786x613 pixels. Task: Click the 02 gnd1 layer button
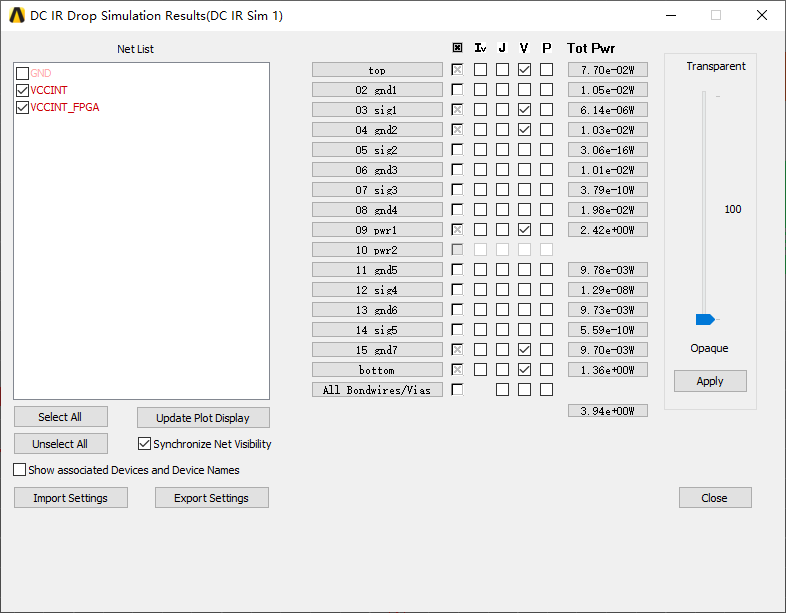tap(377, 90)
